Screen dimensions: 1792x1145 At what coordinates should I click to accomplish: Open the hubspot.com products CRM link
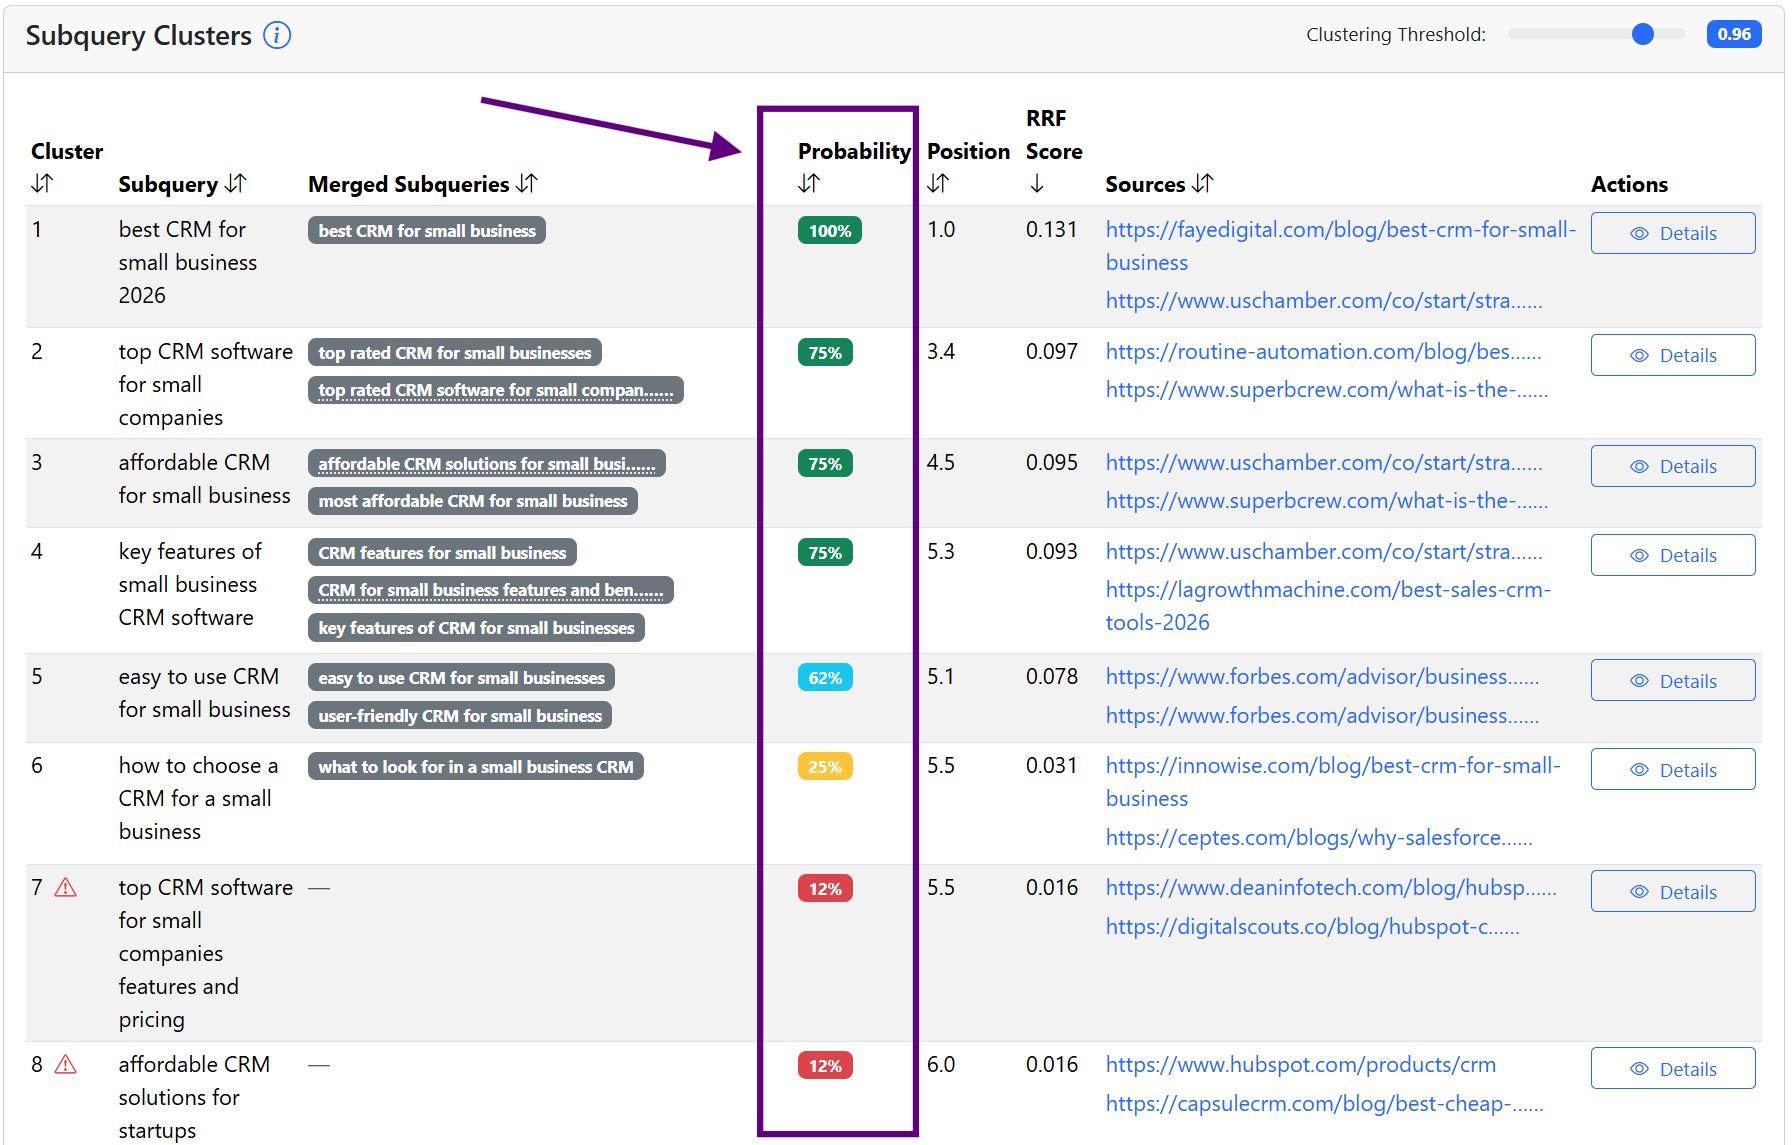click(x=1300, y=1065)
